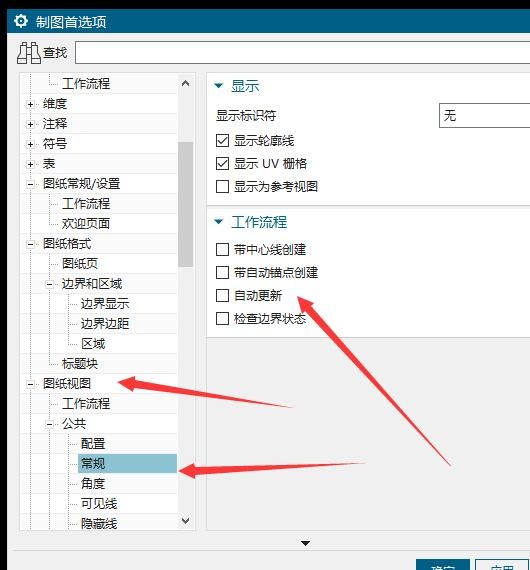Toggle the 显示轮廓线 checkbox
The image size is (530, 570).
click(x=222, y=141)
